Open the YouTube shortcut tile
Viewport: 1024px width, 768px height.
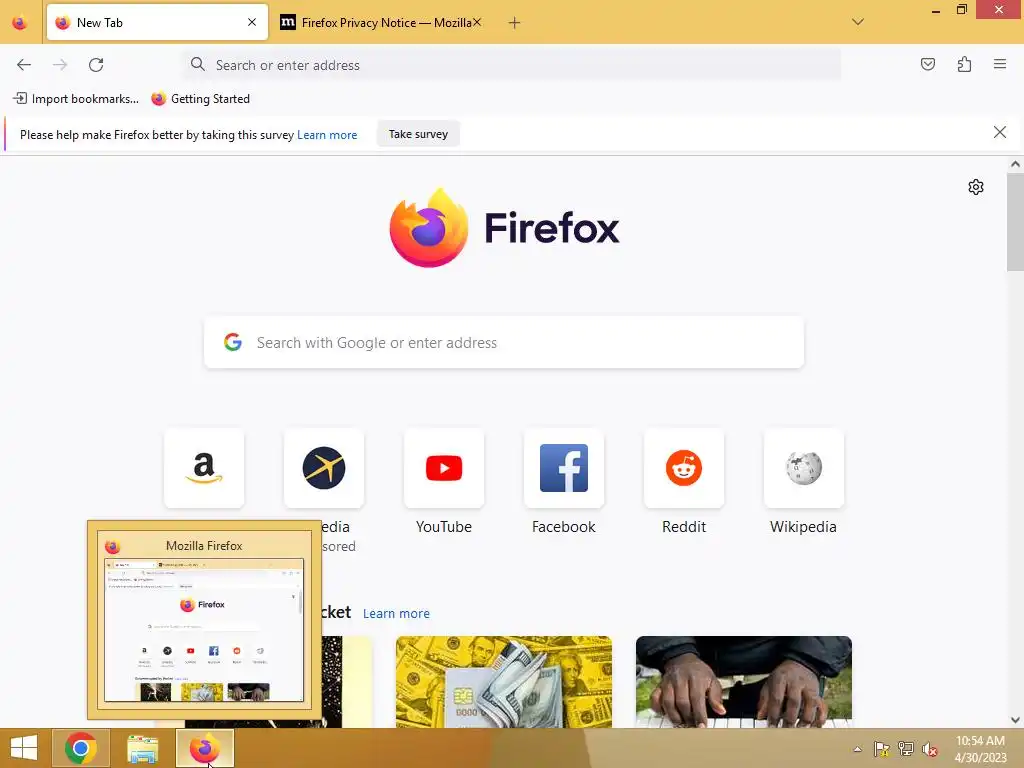[x=444, y=468]
